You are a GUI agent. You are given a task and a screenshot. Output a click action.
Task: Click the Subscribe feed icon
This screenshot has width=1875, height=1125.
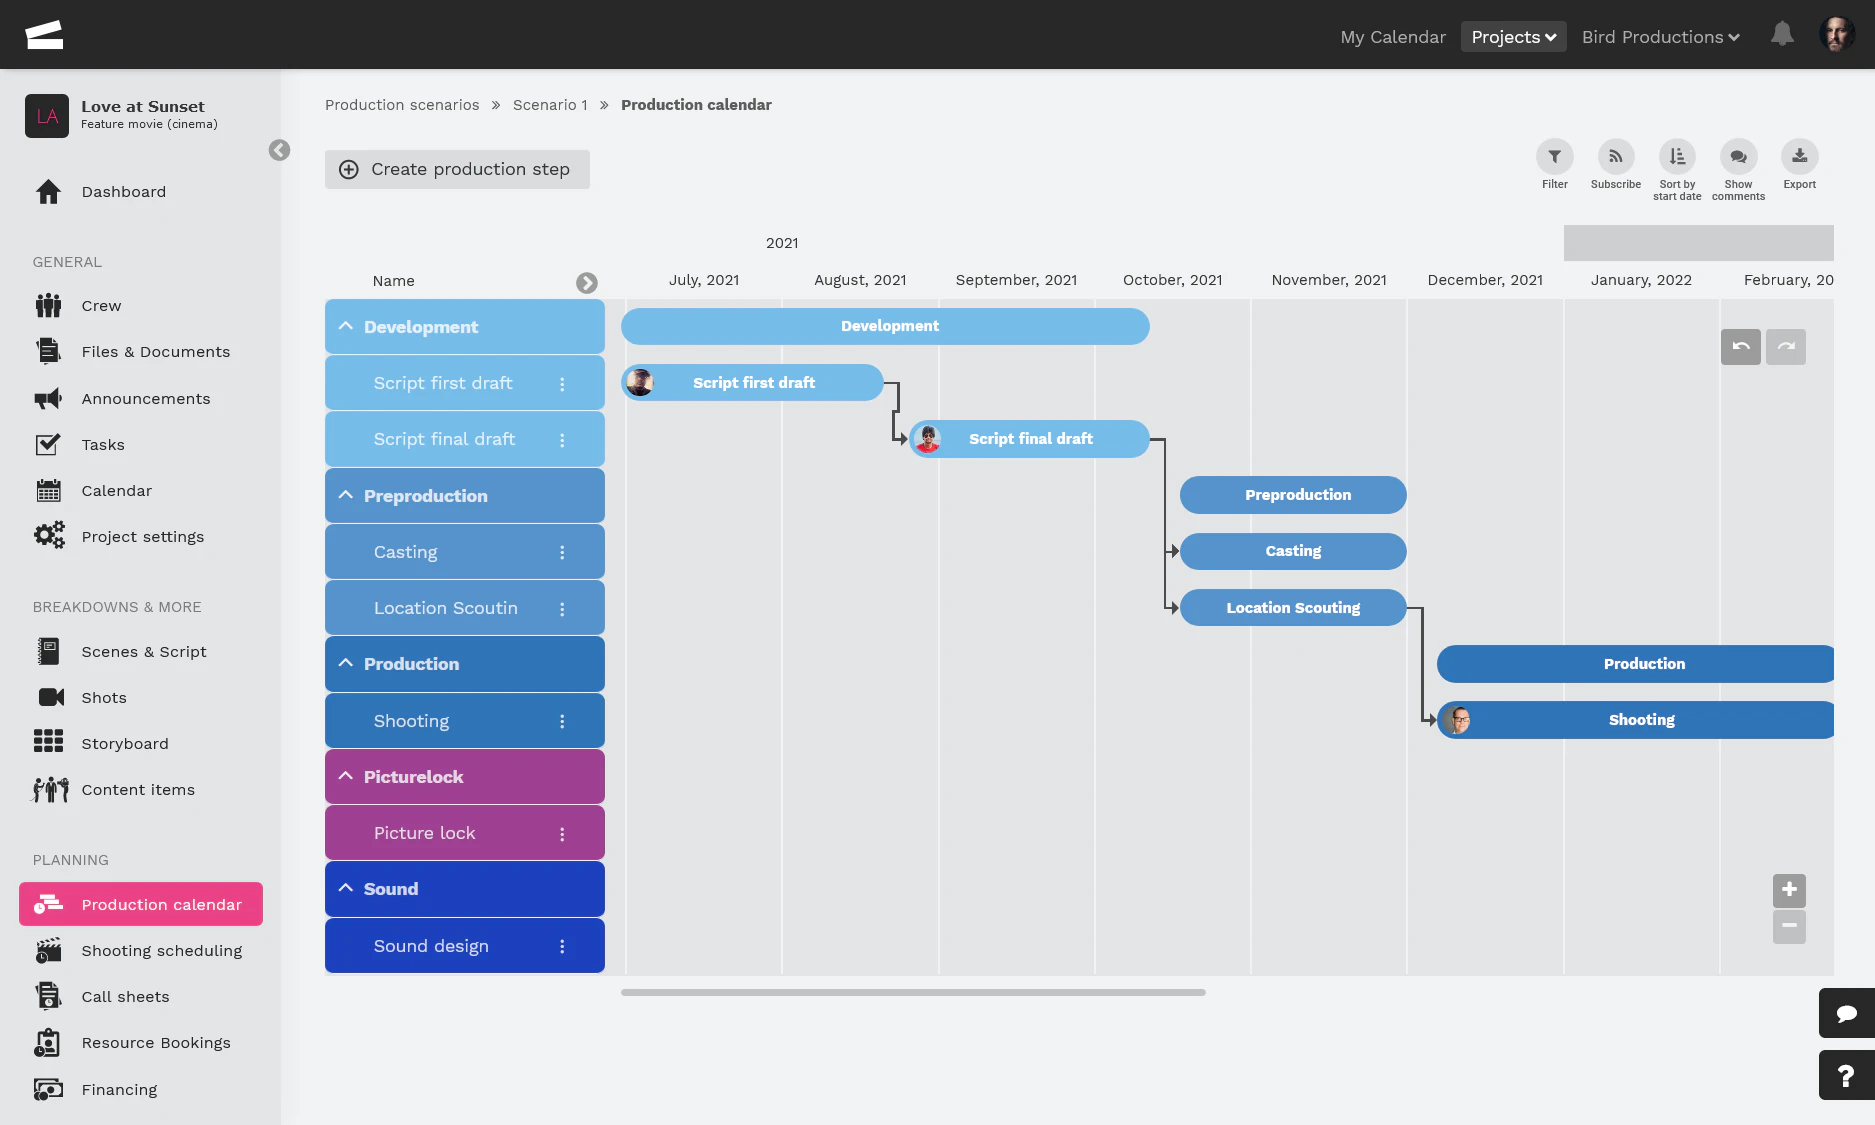pos(1615,157)
